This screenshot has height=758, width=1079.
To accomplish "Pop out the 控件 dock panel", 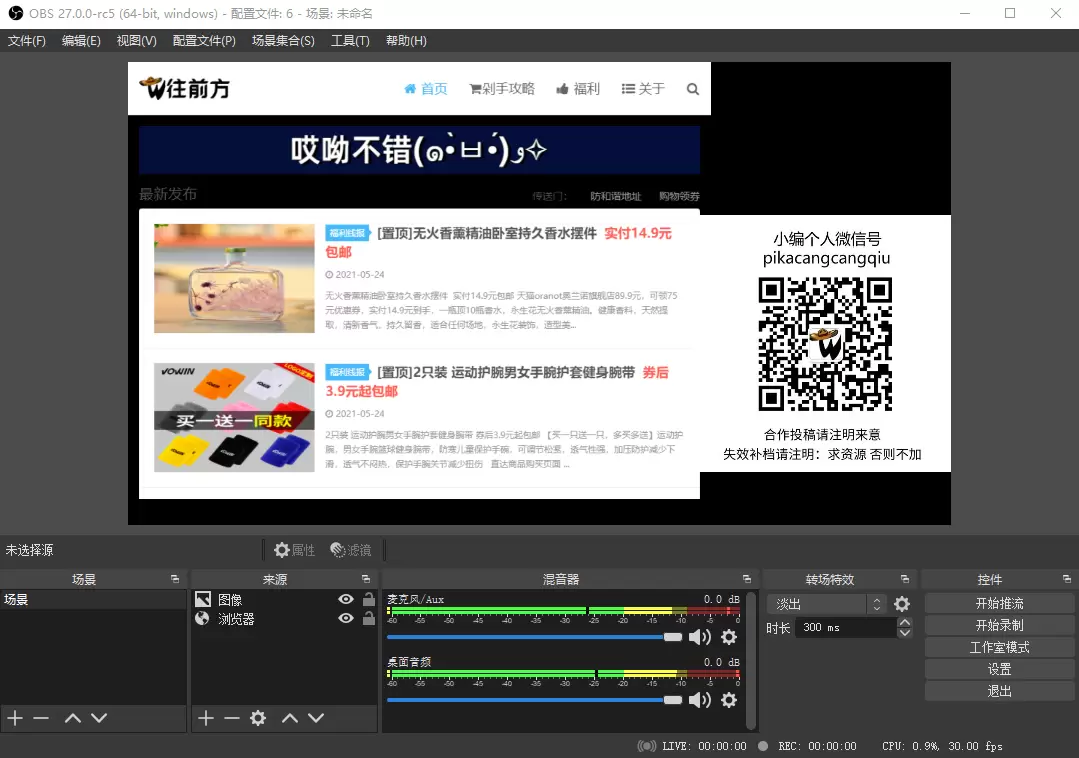I will [x=1067, y=579].
